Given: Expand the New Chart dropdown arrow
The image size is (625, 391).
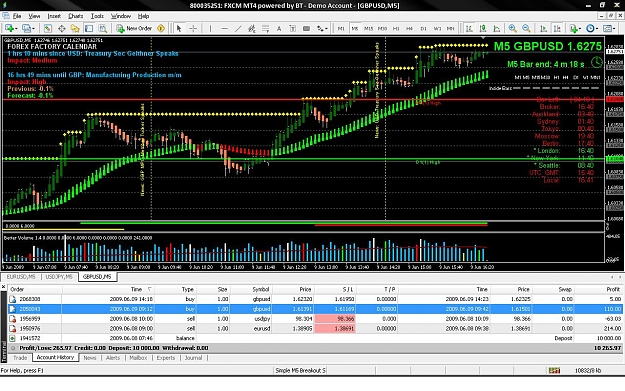Looking at the screenshot, I should [x=16, y=28].
